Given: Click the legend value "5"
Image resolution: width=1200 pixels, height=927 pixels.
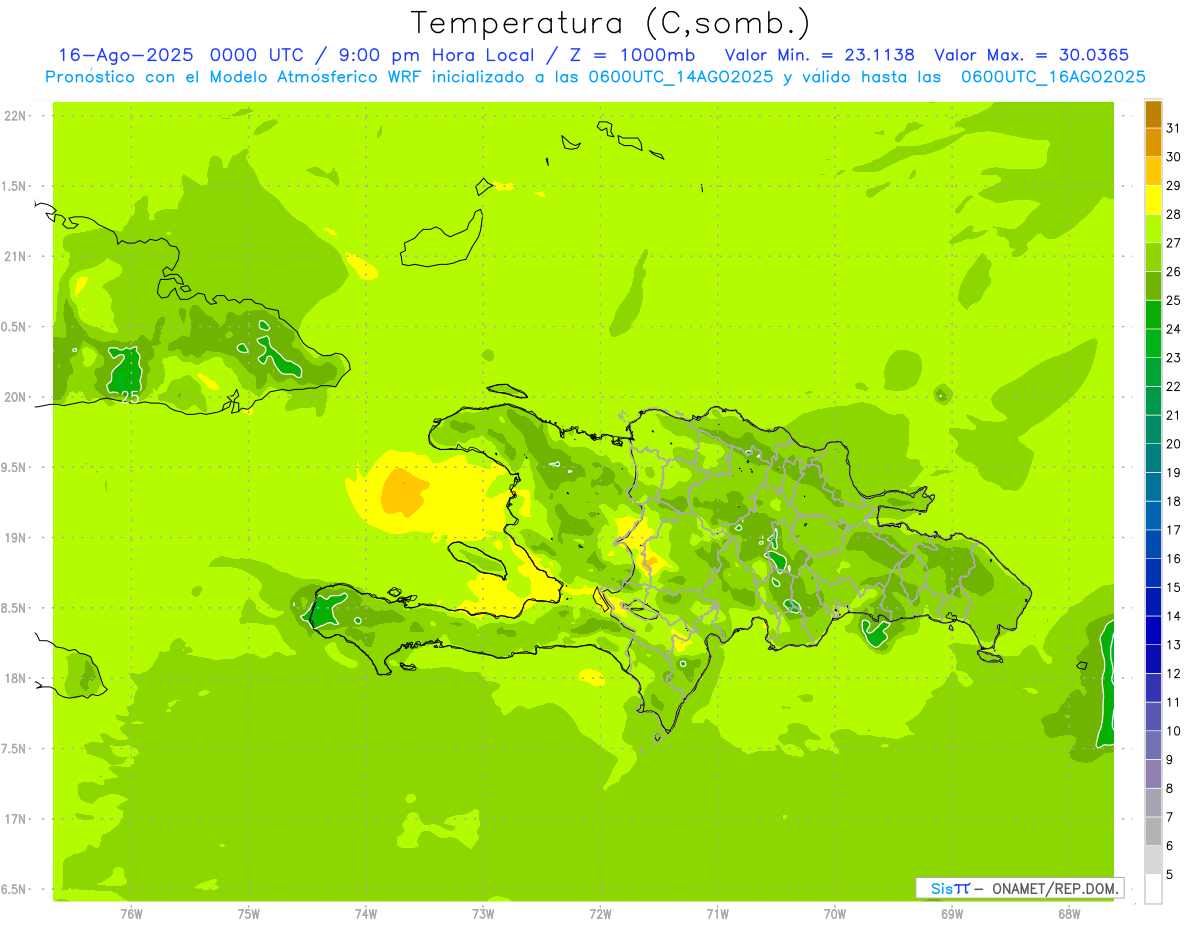Looking at the screenshot, I should 1170,875.
